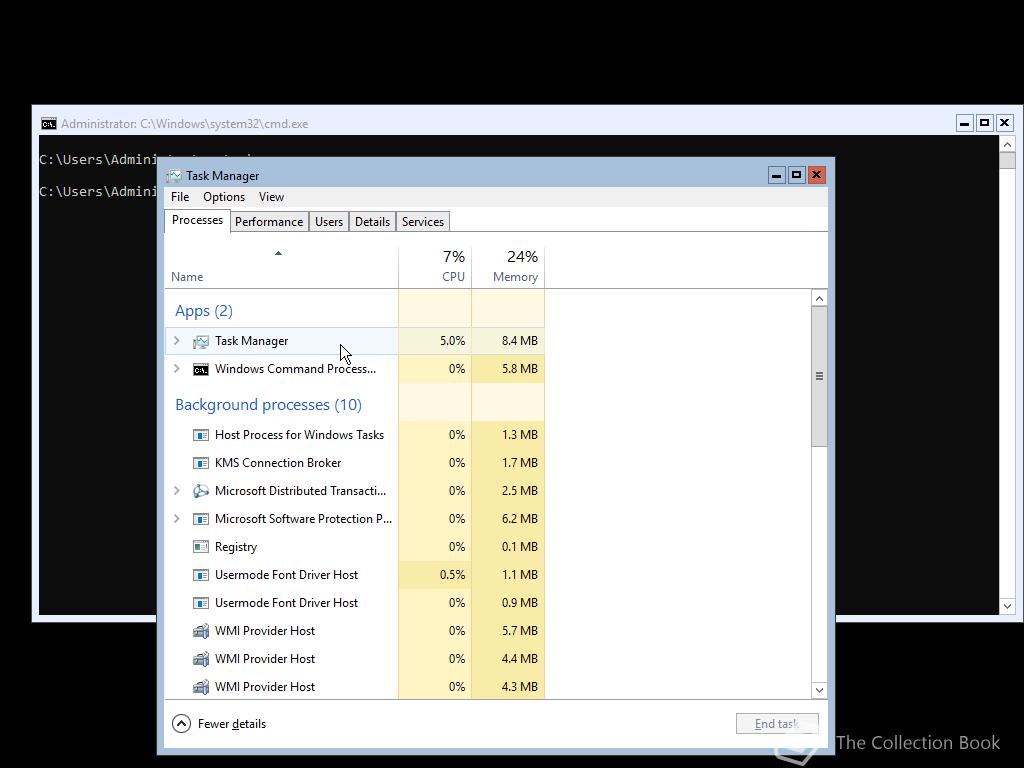Expand Microsoft Software Protection row
Screen dimensions: 1024x768
[176, 519]
